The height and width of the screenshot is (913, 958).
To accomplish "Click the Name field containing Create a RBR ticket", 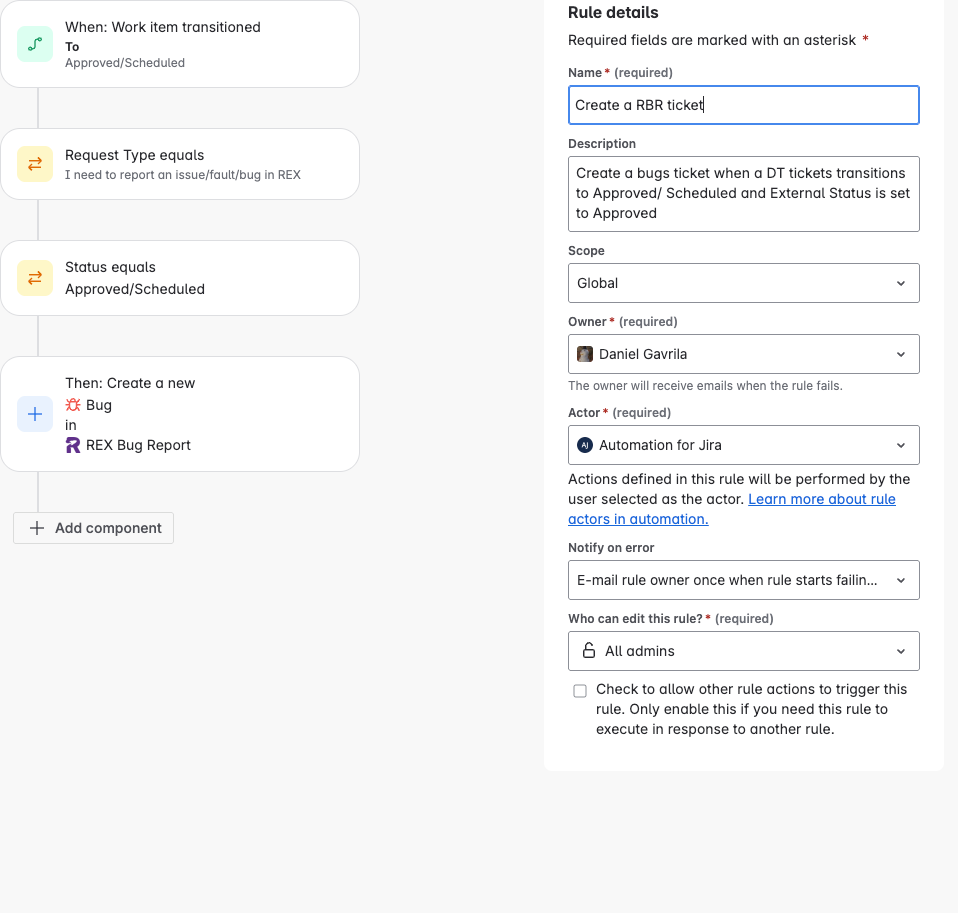I will (x=743, y=105).
